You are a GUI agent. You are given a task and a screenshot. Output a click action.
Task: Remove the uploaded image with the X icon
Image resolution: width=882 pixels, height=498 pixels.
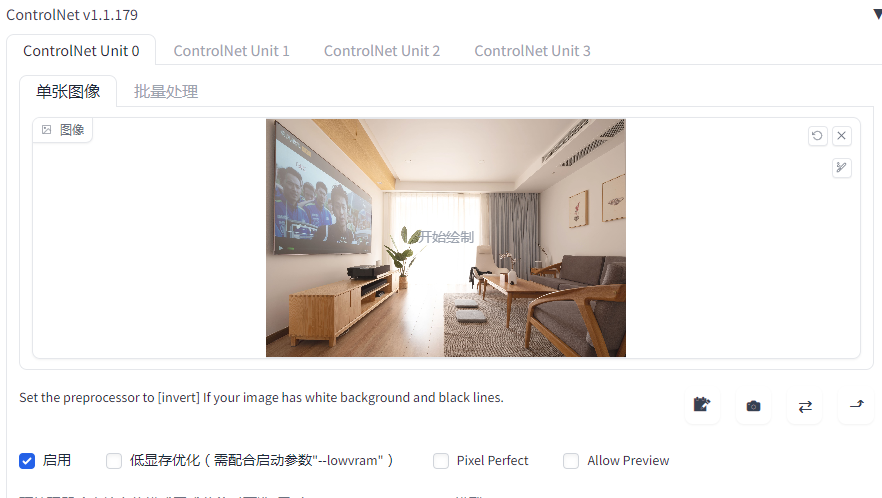coord(842,136)
